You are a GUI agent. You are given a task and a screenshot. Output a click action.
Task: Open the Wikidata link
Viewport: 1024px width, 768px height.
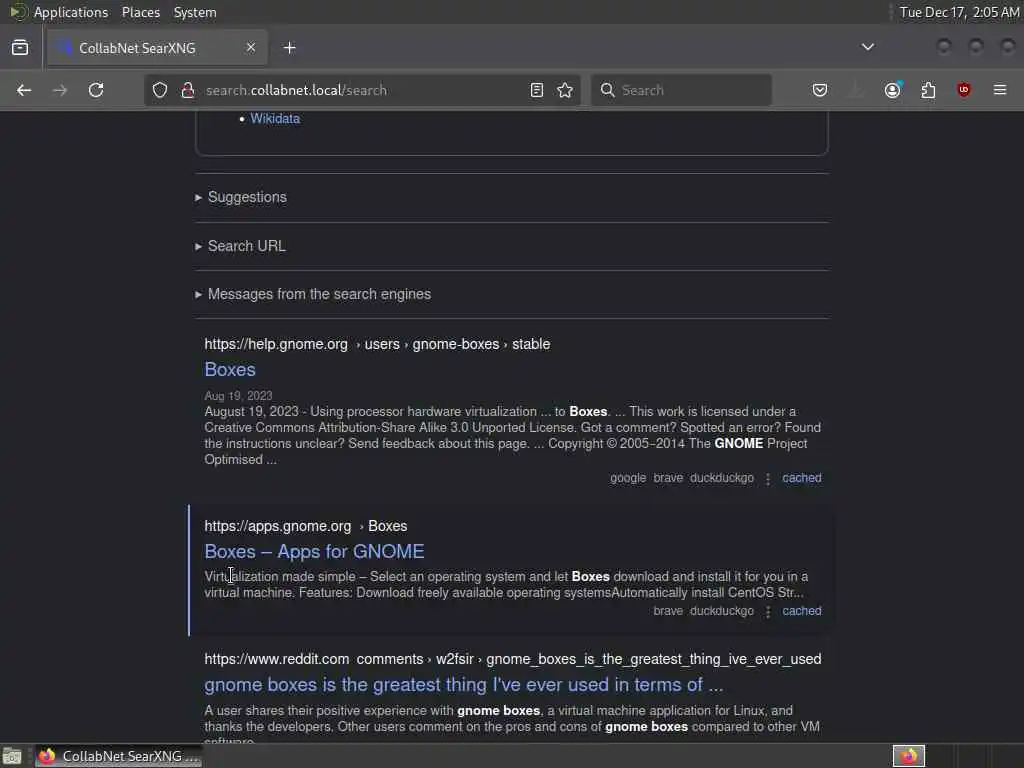click(x=275, y=119)
